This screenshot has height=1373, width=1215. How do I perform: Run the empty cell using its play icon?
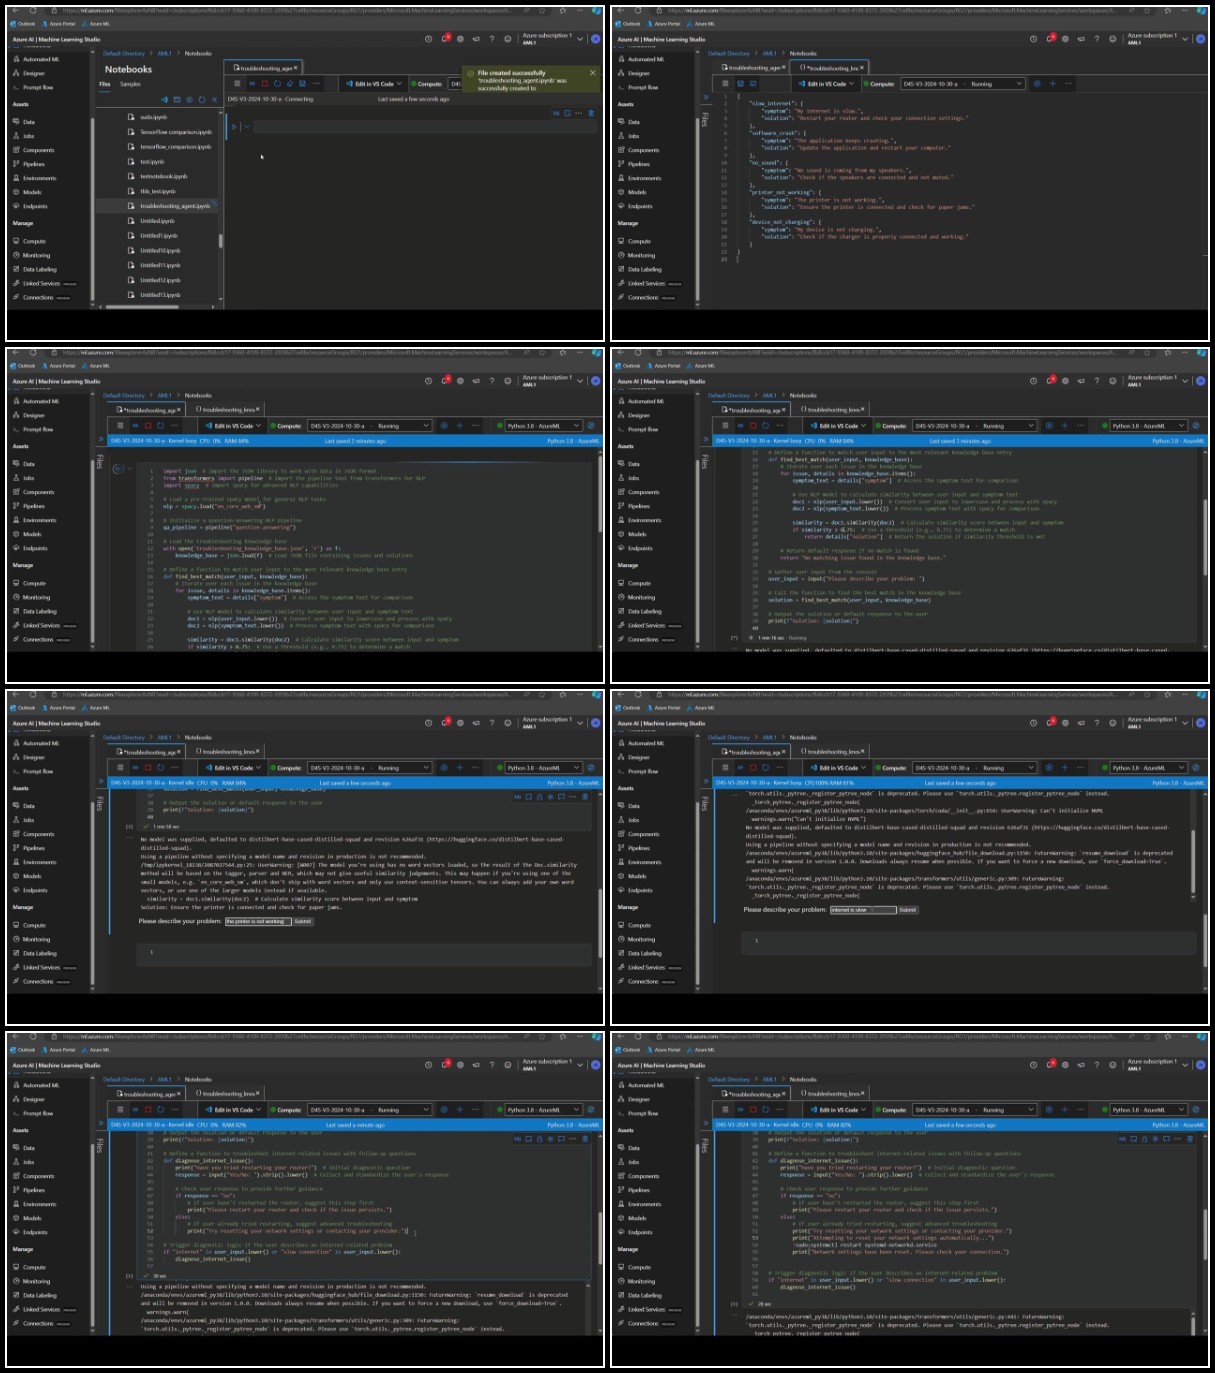pos(234,127)
